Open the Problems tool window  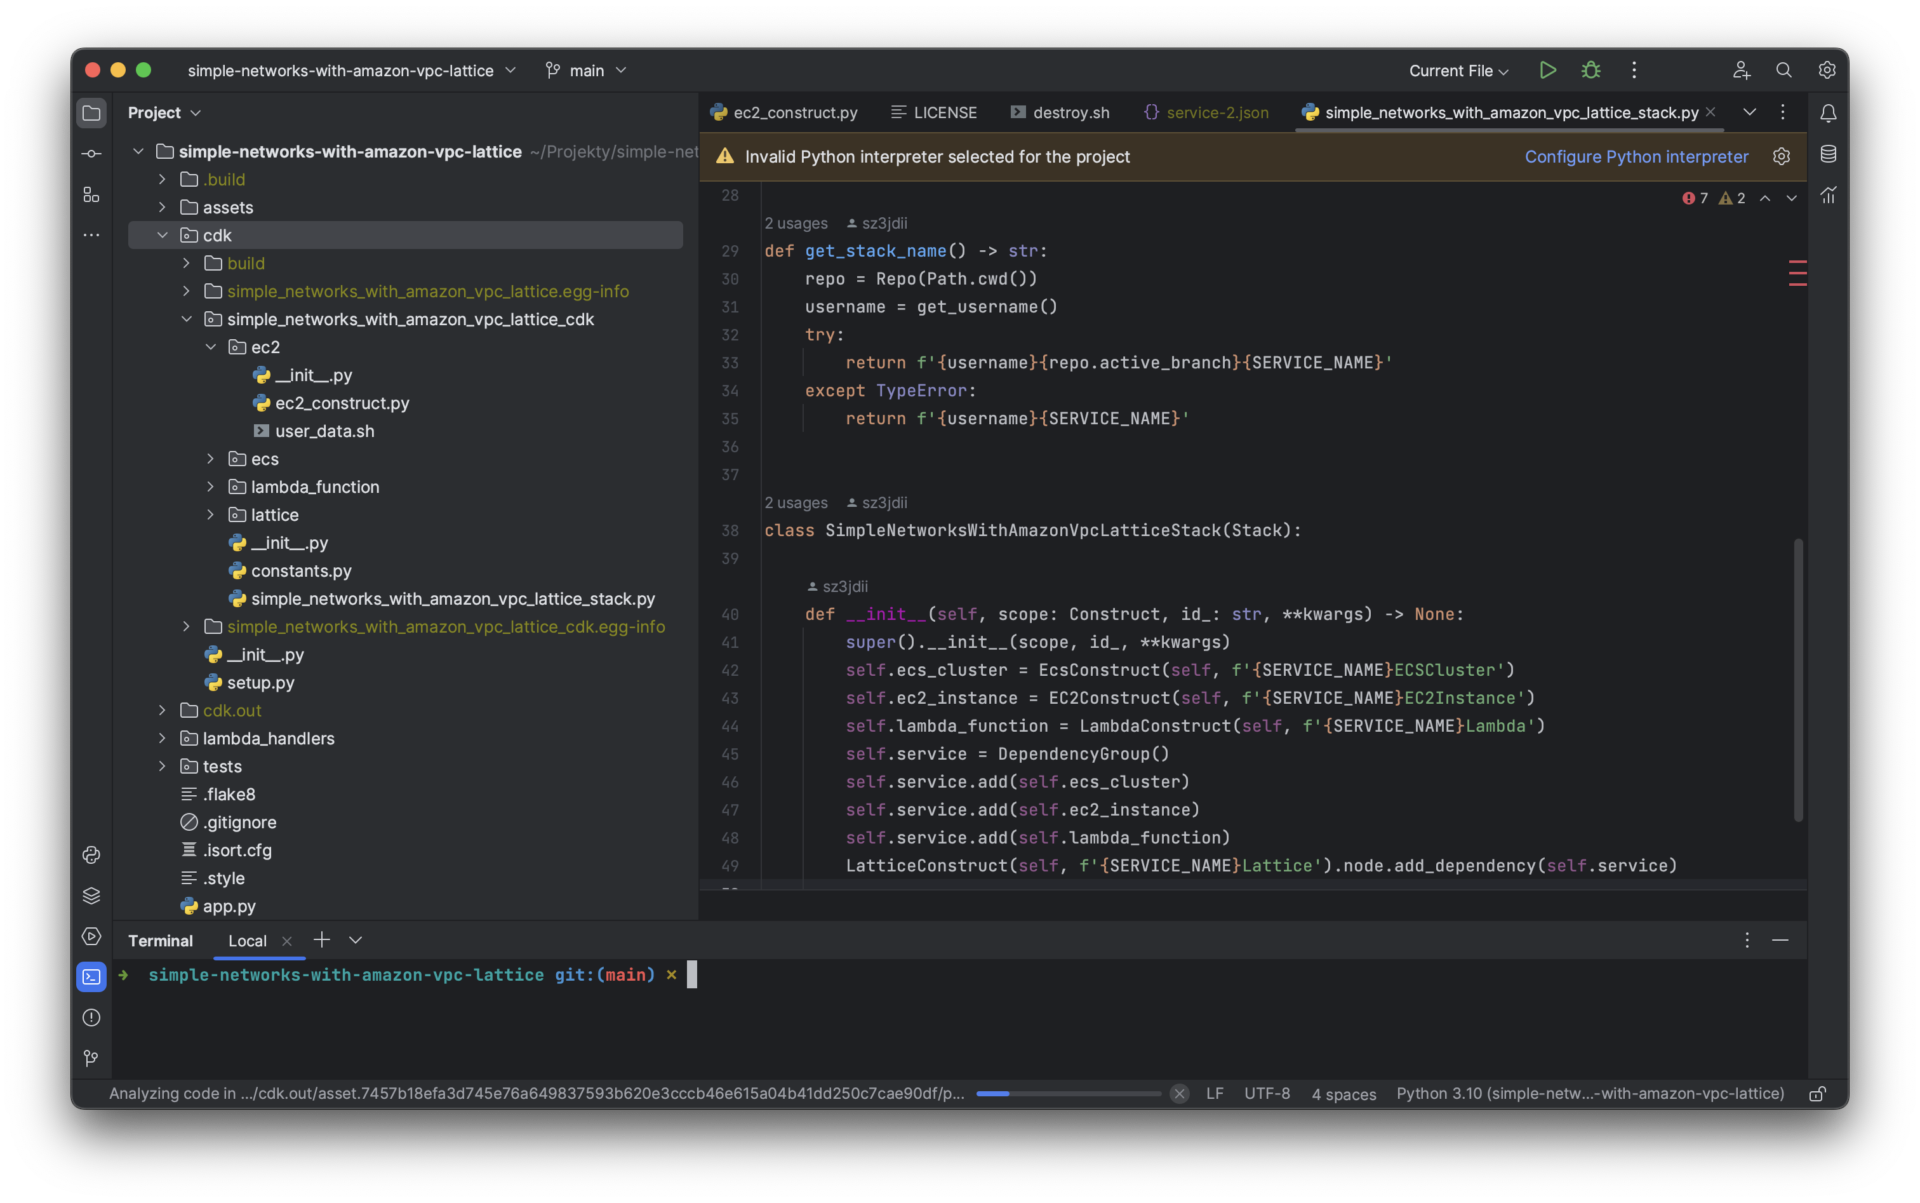[91, 1017]
